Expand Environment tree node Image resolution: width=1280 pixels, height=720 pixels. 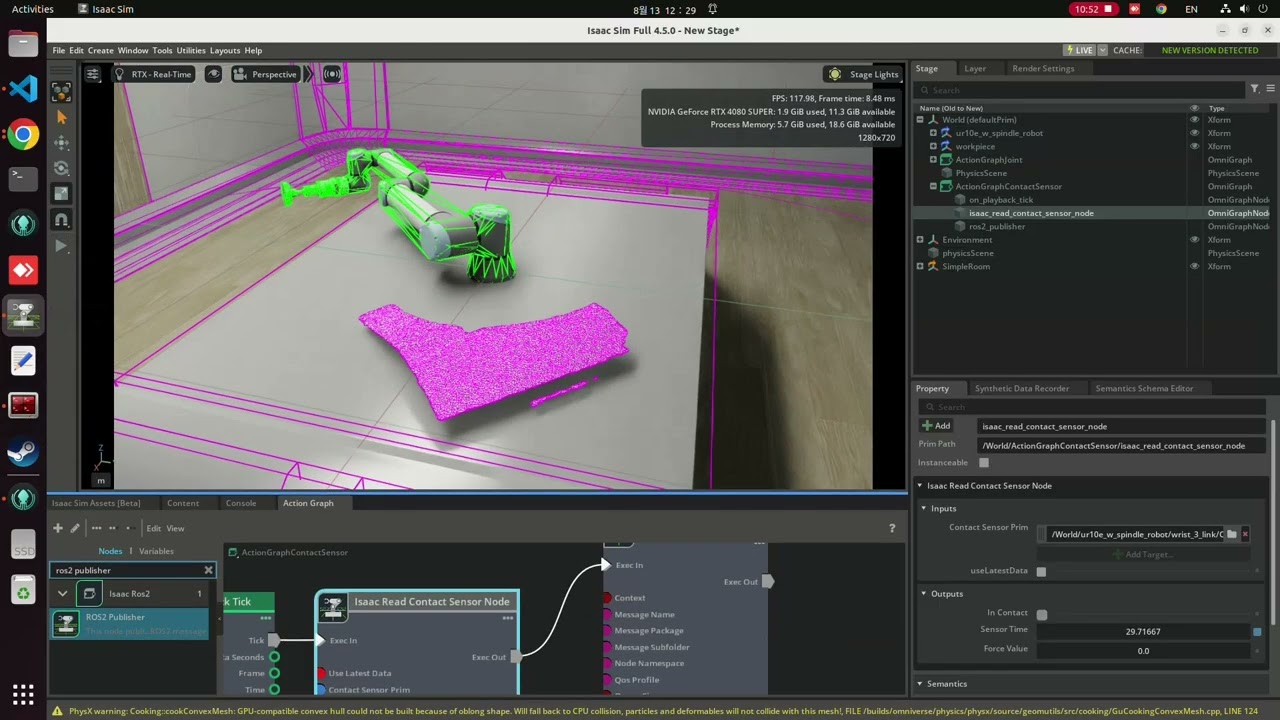(920, 240)
